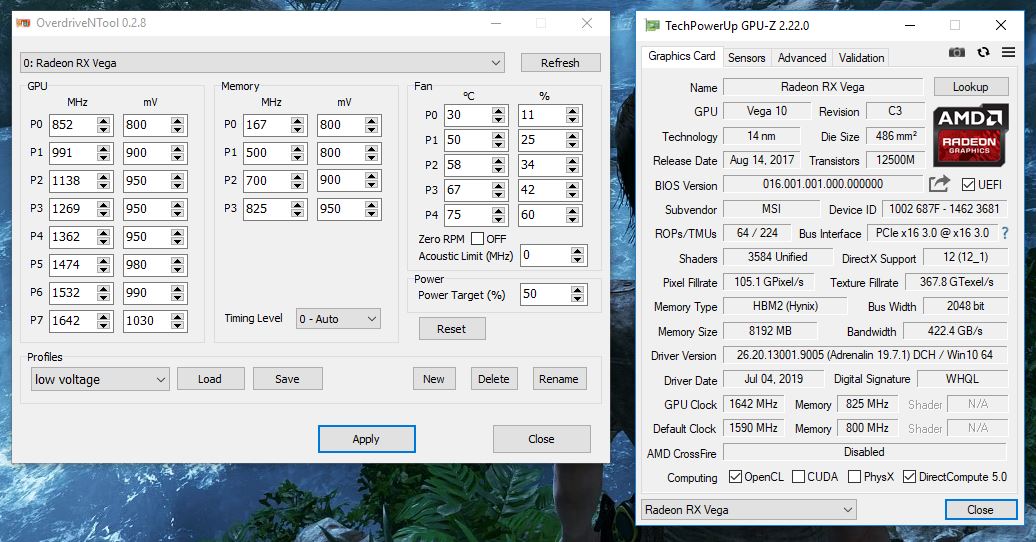Viewport: 1036px width, 542px height.
Task: Open GPU-Z hamburger menu
Action: coord(1008,52)
